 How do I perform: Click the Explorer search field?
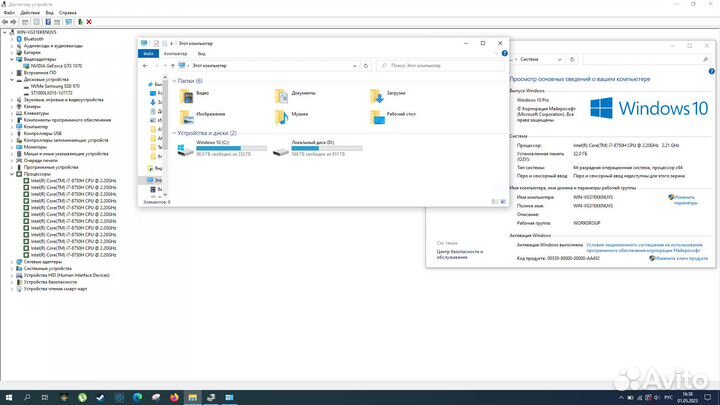(x=440, y=66)
